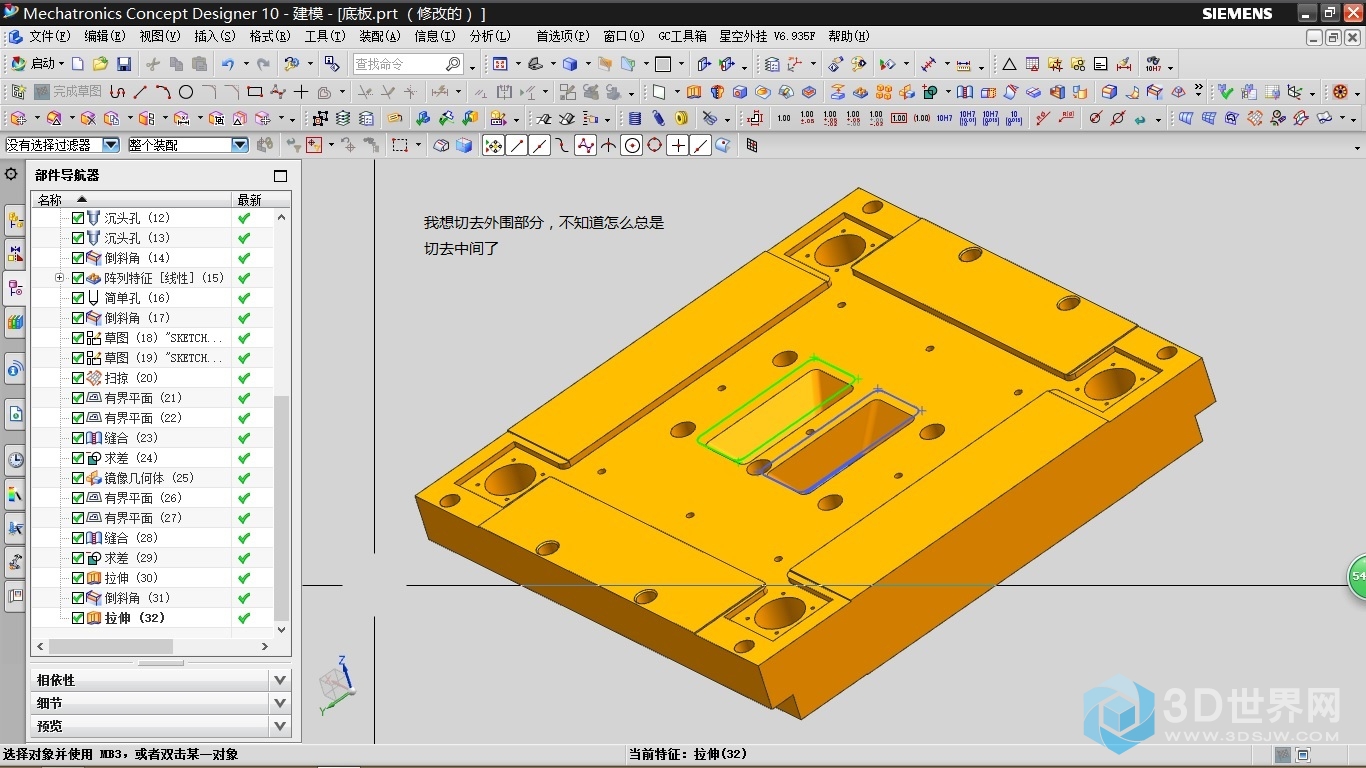Click the command finder search magnifier
Image resolution: width=1366 pixels, height=768 pixels.
tap(452, 64)
